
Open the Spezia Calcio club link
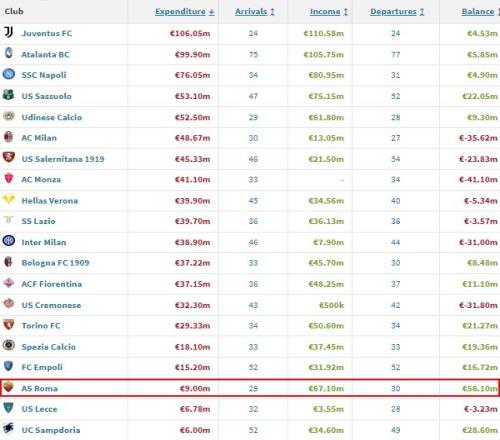click(x=49, y=347)
